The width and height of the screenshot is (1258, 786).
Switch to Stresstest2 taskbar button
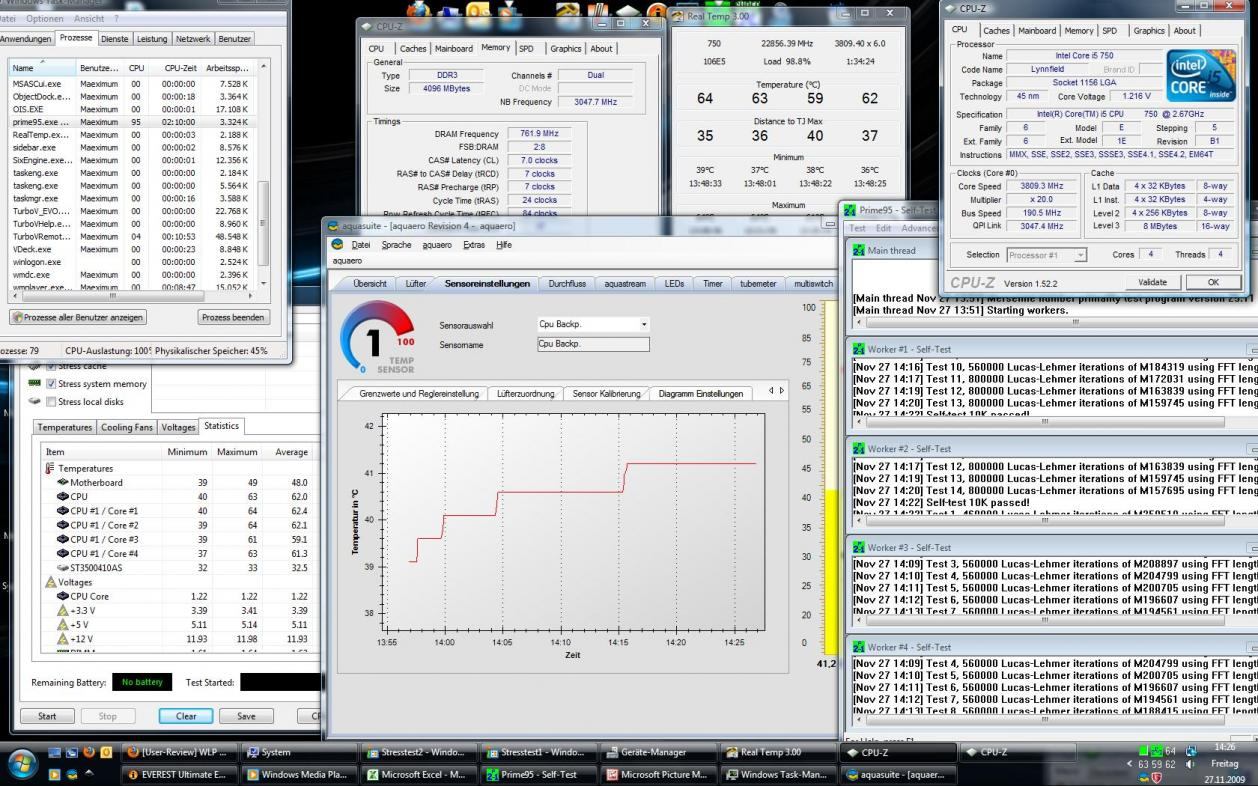[418, 752]
